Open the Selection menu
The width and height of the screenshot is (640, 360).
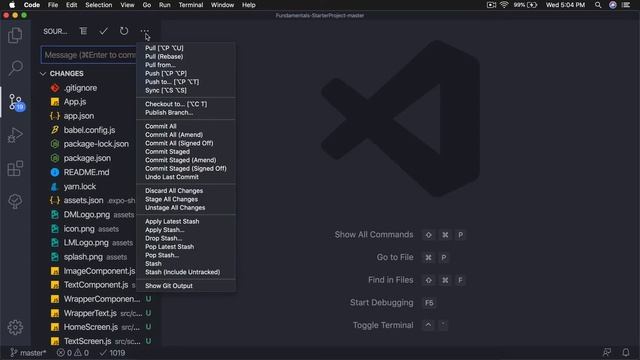click(x=99, y=5)
